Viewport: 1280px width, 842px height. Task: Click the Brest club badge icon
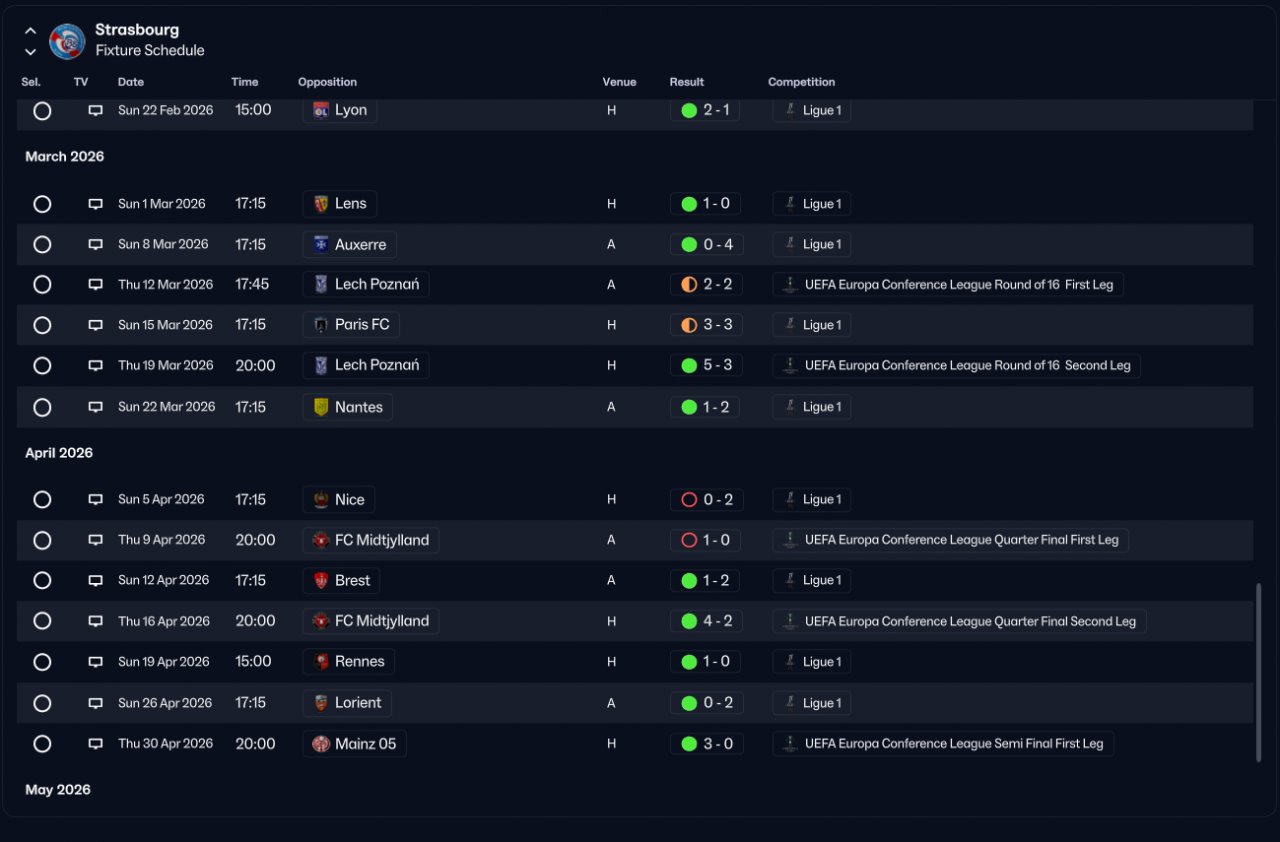pyautogui.click(x=321, y=580)
